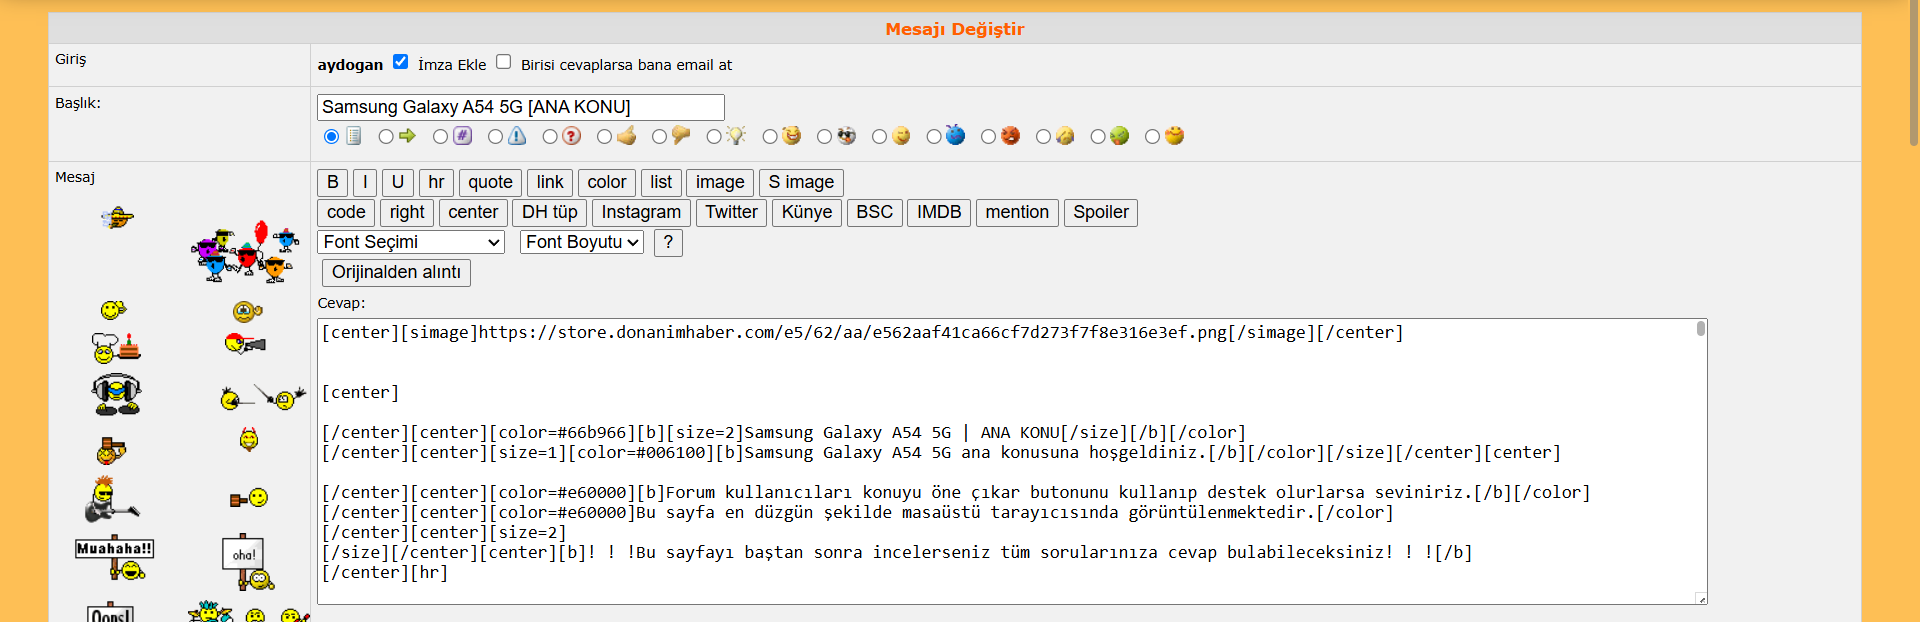The height and width of the screenshot is (622, 1920).
Task: Click the purple hash message icon
Action: pos(462,135)
